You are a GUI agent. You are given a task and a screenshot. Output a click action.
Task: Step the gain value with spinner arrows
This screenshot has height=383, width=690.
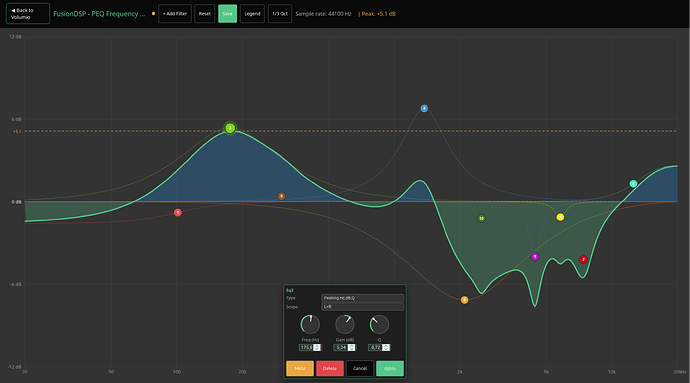351,348
